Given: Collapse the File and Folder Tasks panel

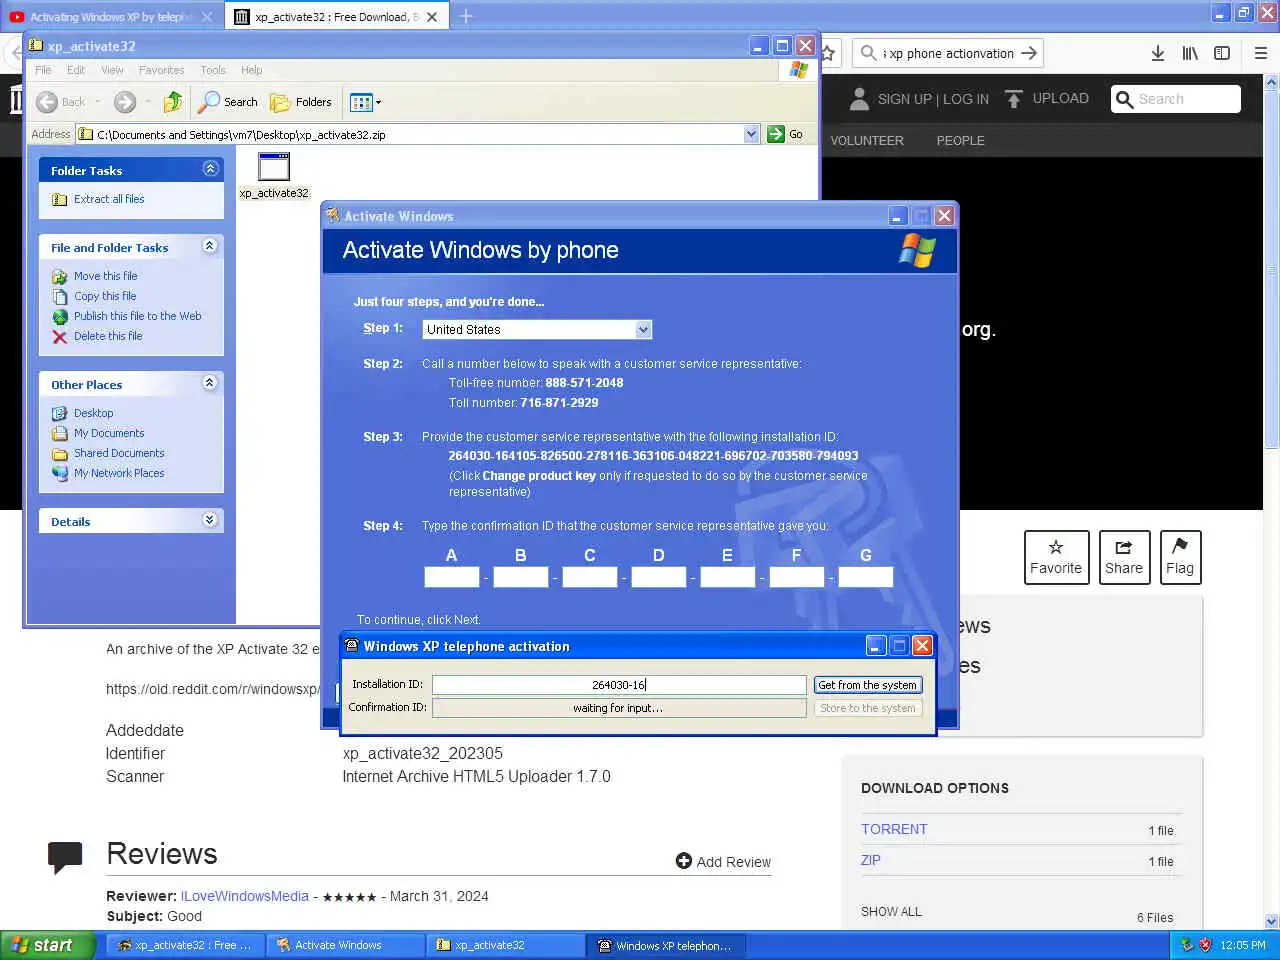Looking at the screenshot, I should pyautogui.click(x=210, y=246).
